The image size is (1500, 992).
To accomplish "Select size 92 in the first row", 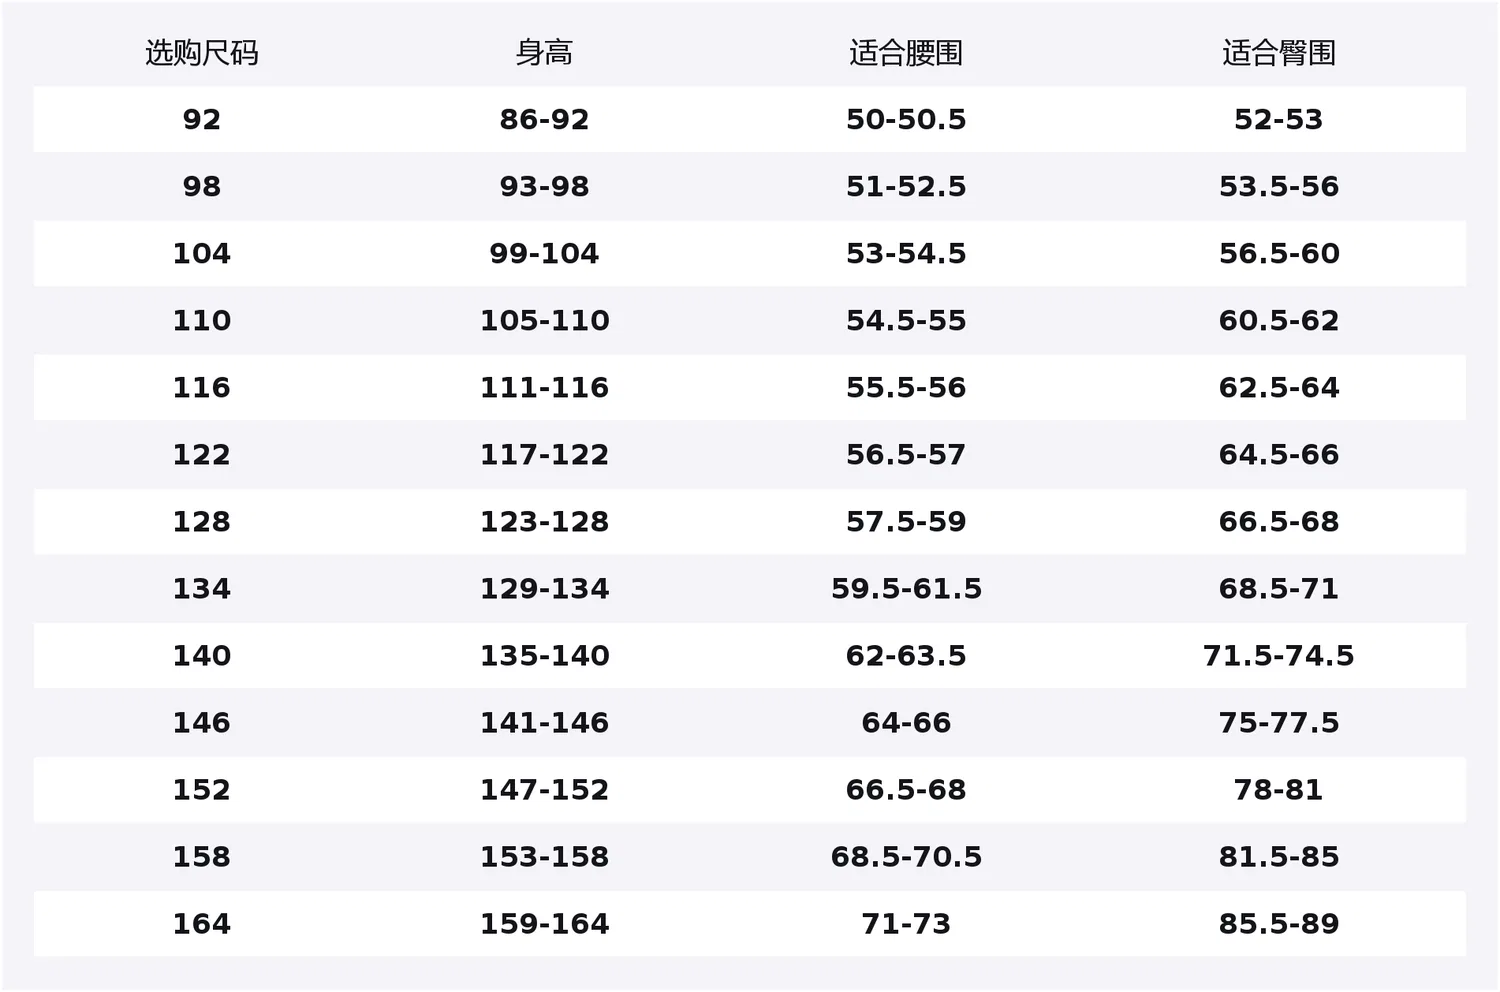I will (x=201, y=120).
